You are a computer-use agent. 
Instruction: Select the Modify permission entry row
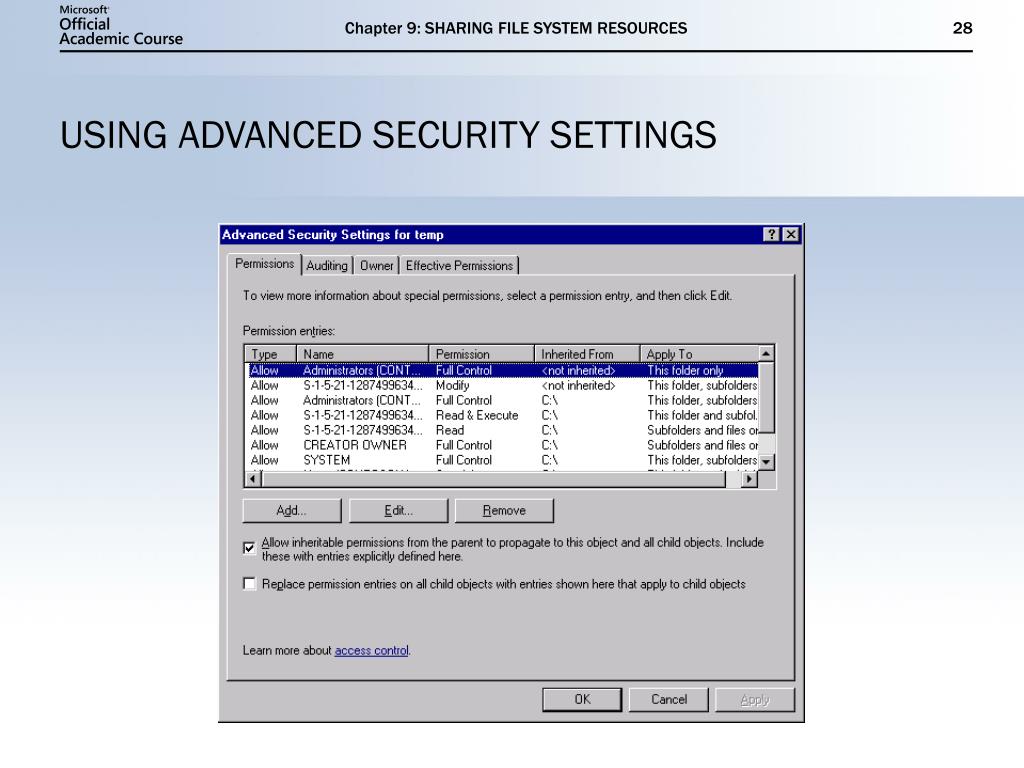coord(502,385)
